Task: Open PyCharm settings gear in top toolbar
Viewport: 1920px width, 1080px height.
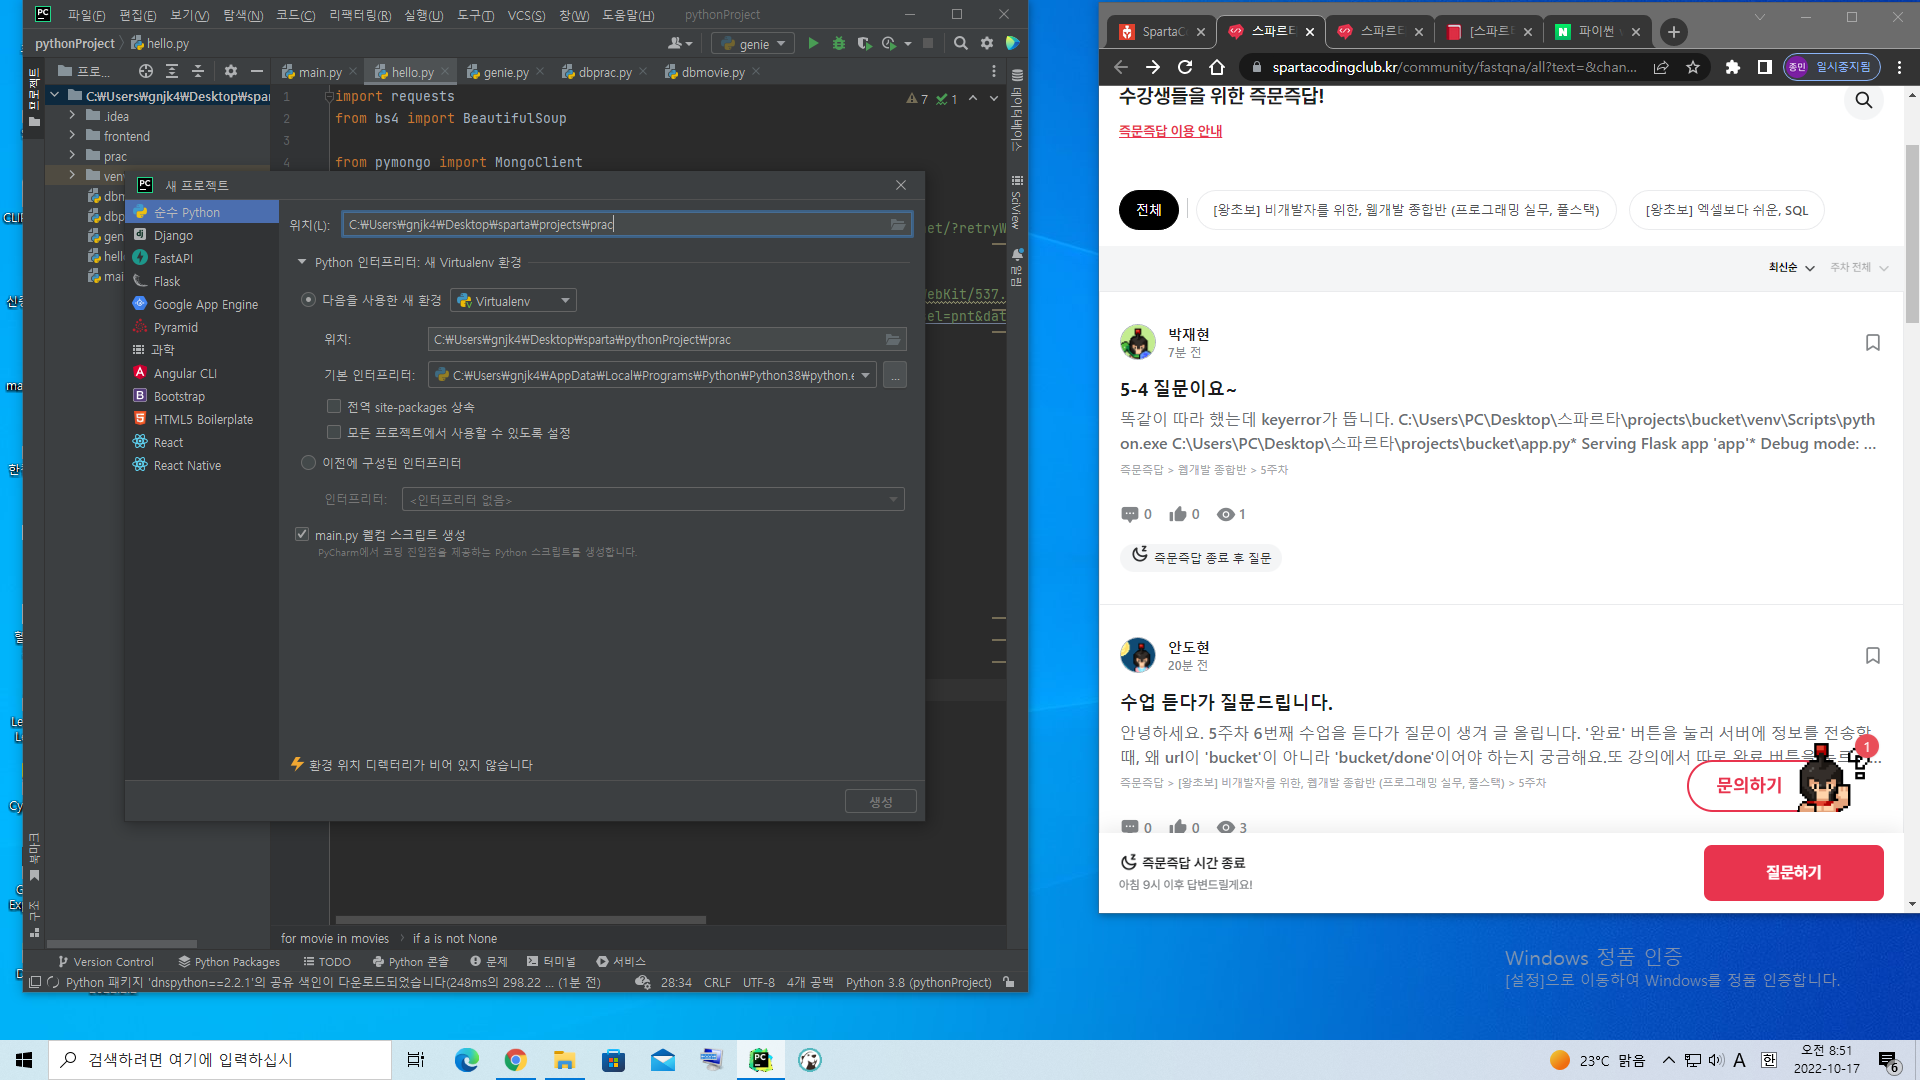Action: click(987, 43)
